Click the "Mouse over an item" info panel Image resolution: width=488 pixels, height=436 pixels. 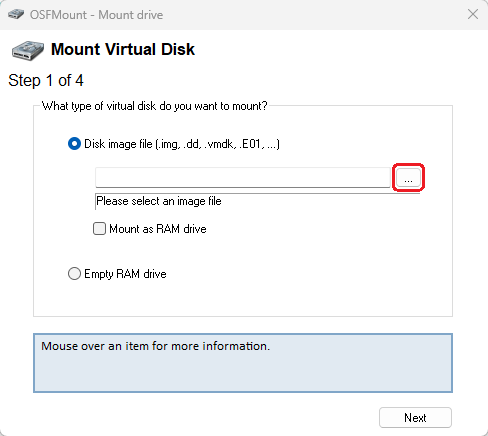point(243,363)
